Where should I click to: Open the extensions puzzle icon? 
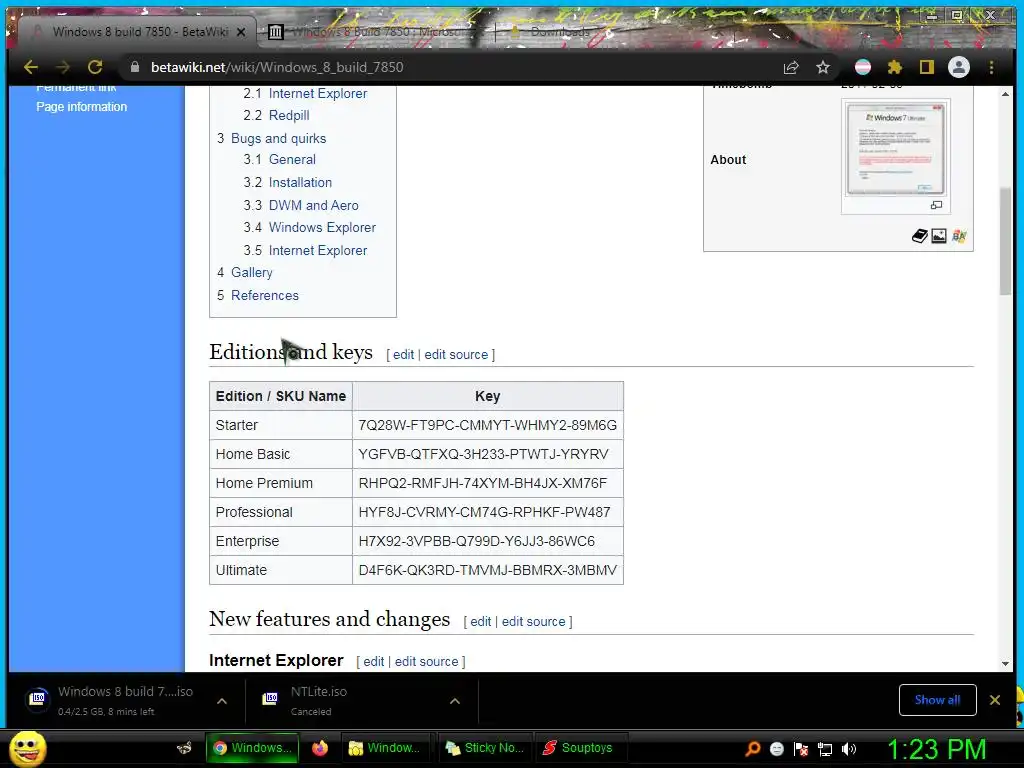coord(895,67)
